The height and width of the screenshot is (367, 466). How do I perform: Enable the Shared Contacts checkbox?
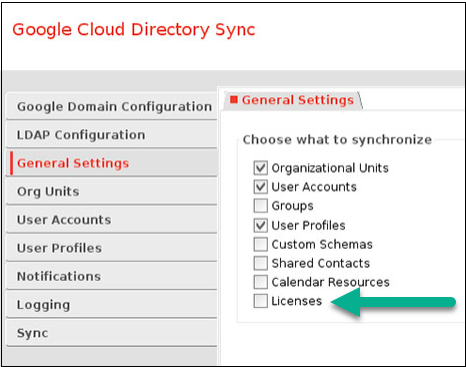[260, 263]
